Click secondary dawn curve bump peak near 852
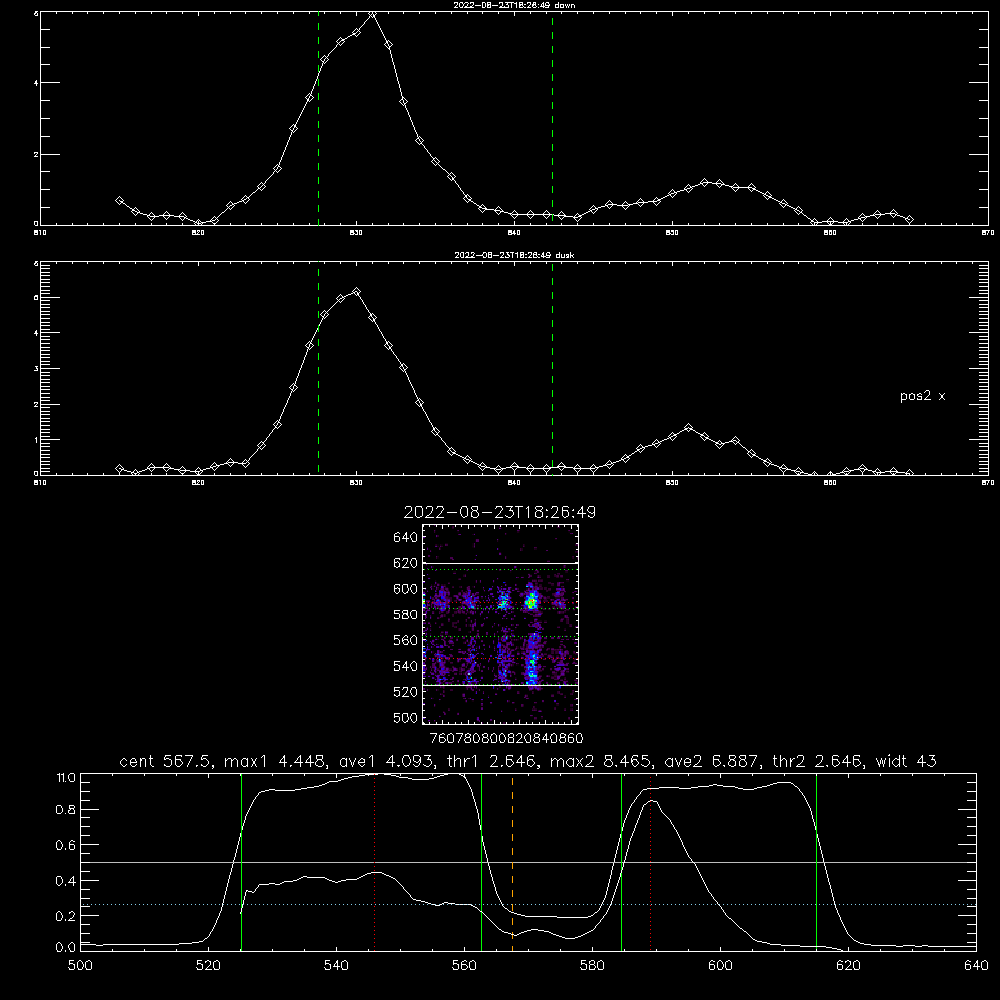The width and height of the screenshot is (1000, 1000). coord(704,182)
